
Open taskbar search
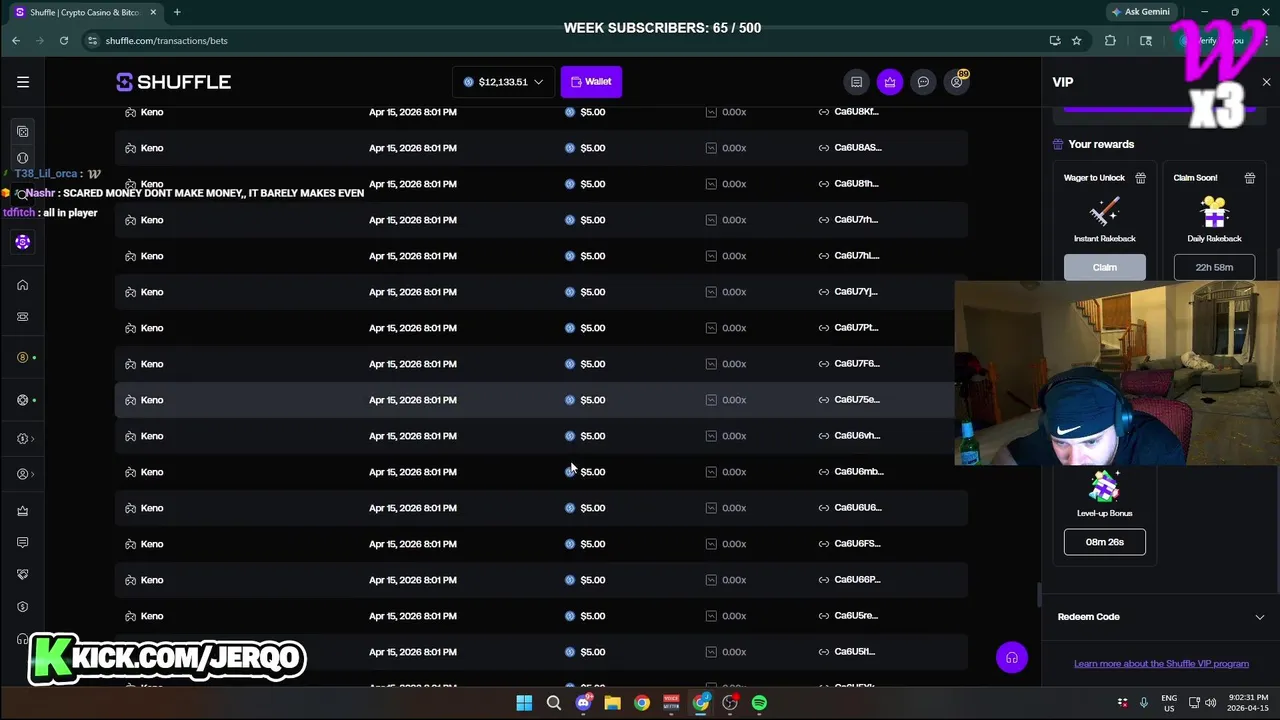point(553,703)
